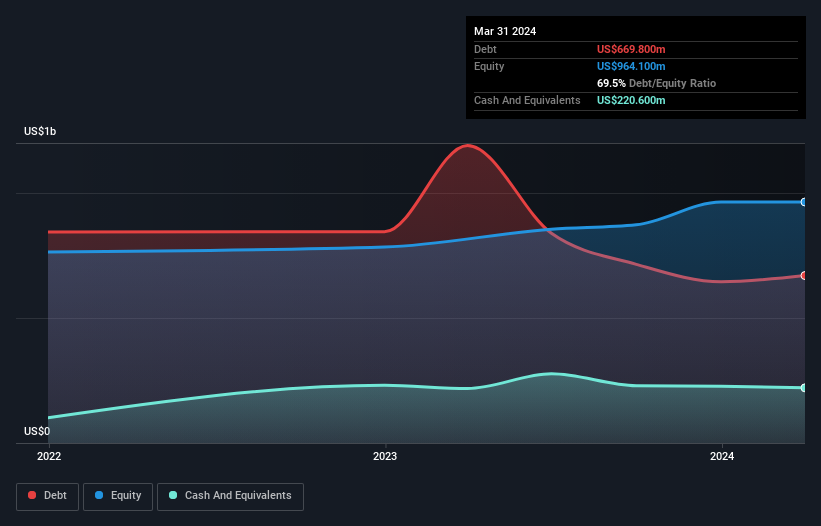Click the 69.5% Debt/Equity Ratio text
This screenshot has height=526, width=821.
click(x=656, y=83)
